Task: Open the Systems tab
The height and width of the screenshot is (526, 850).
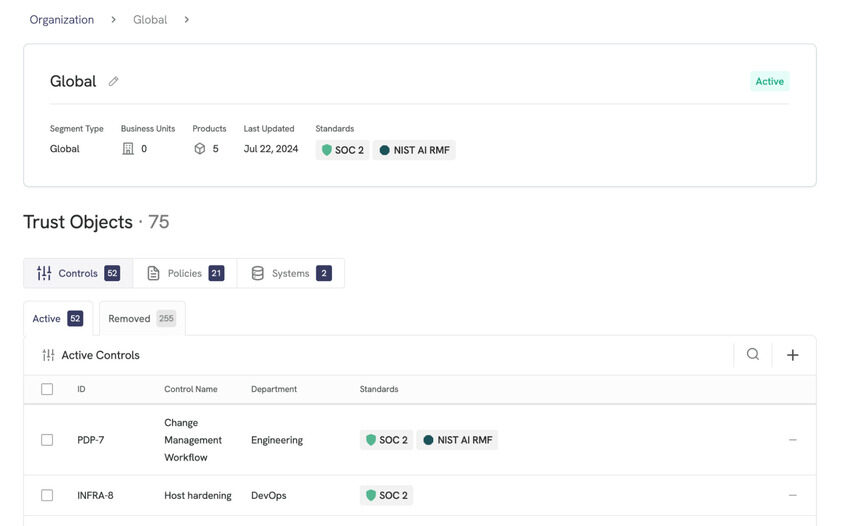Action: click(291, 273)
